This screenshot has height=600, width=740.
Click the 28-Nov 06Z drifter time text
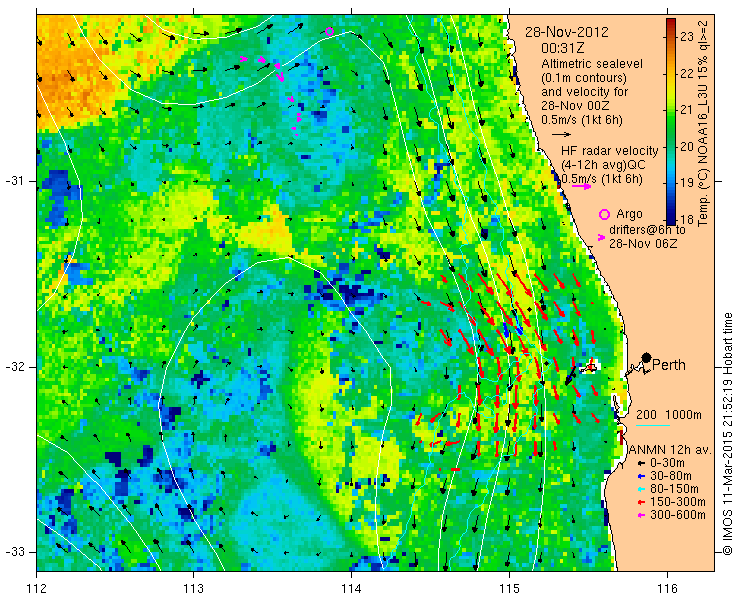pyautogui.click(x=643, y=244)
